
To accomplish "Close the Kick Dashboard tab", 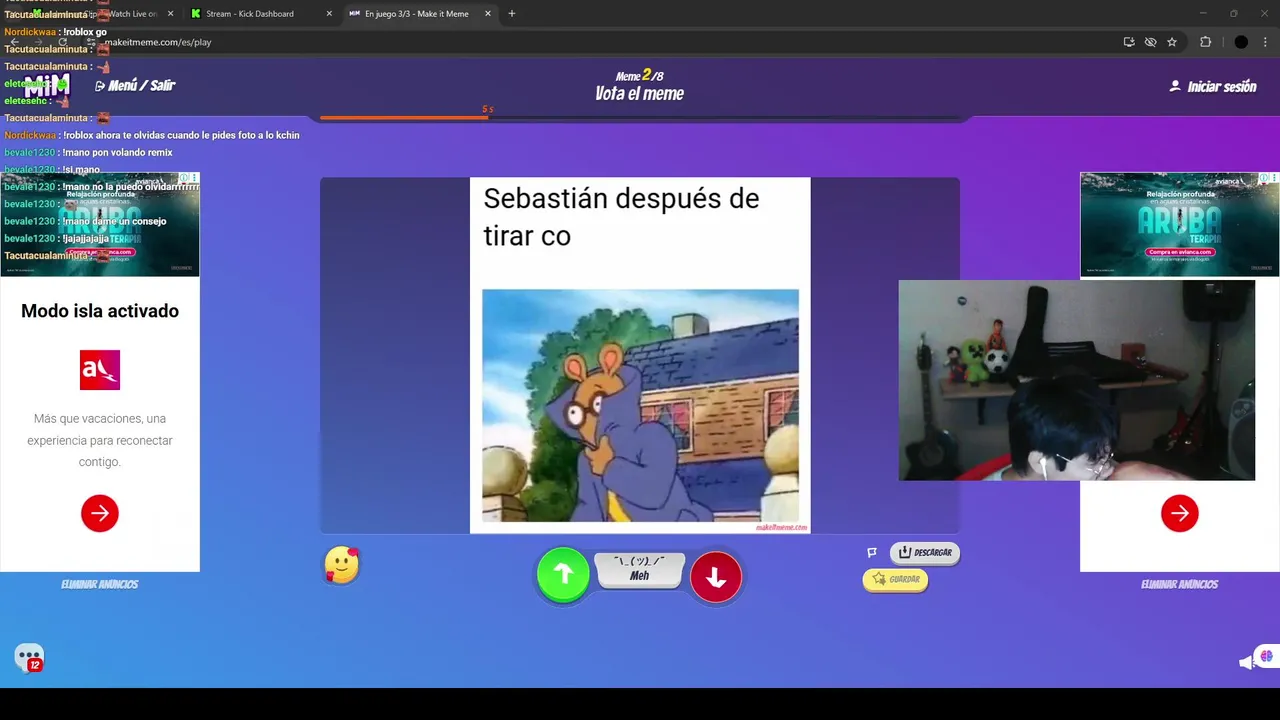I will [329, 14].
